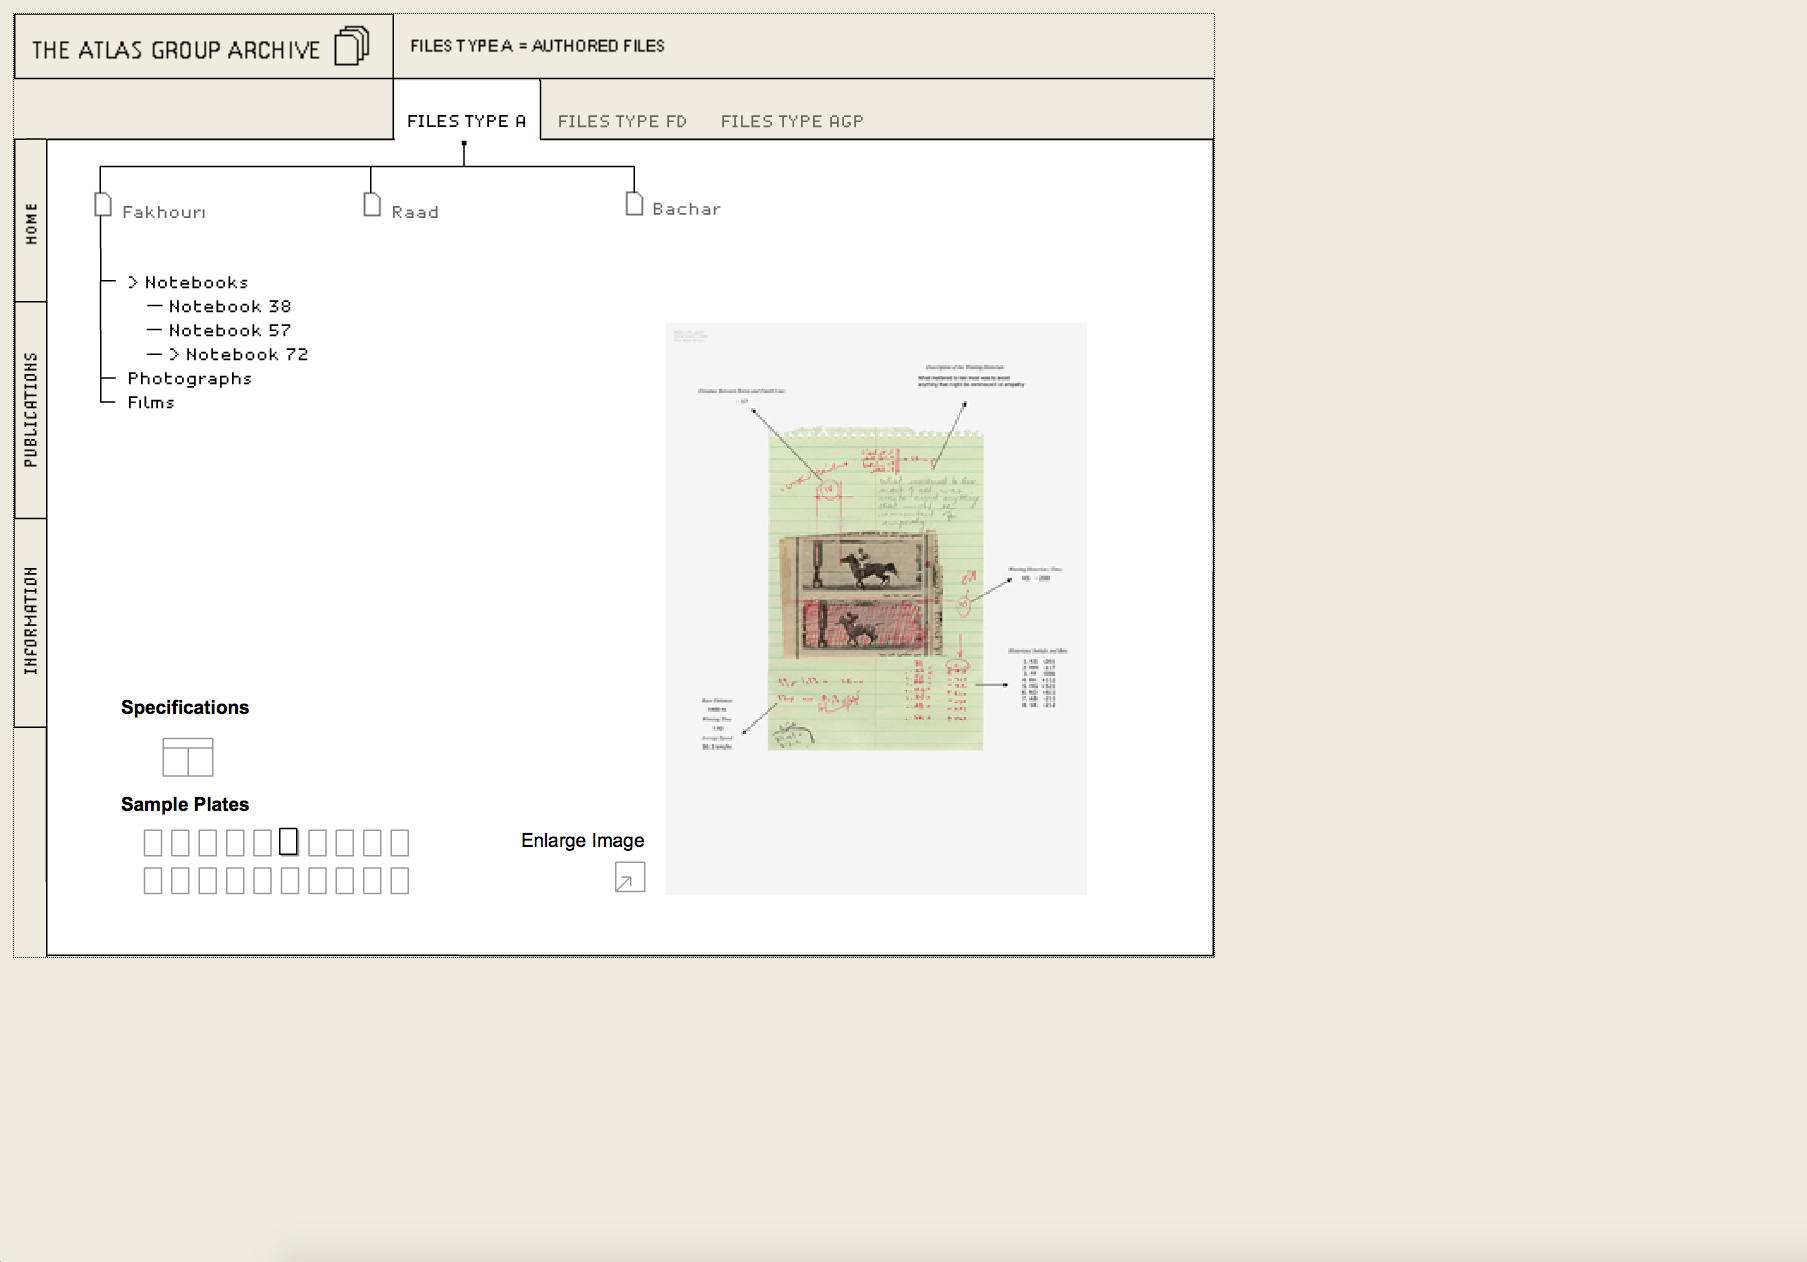This screenshot has width=1807, height=1262.
Task: Open Notebook 38 in the tree
Action: [x=230, y=307]
